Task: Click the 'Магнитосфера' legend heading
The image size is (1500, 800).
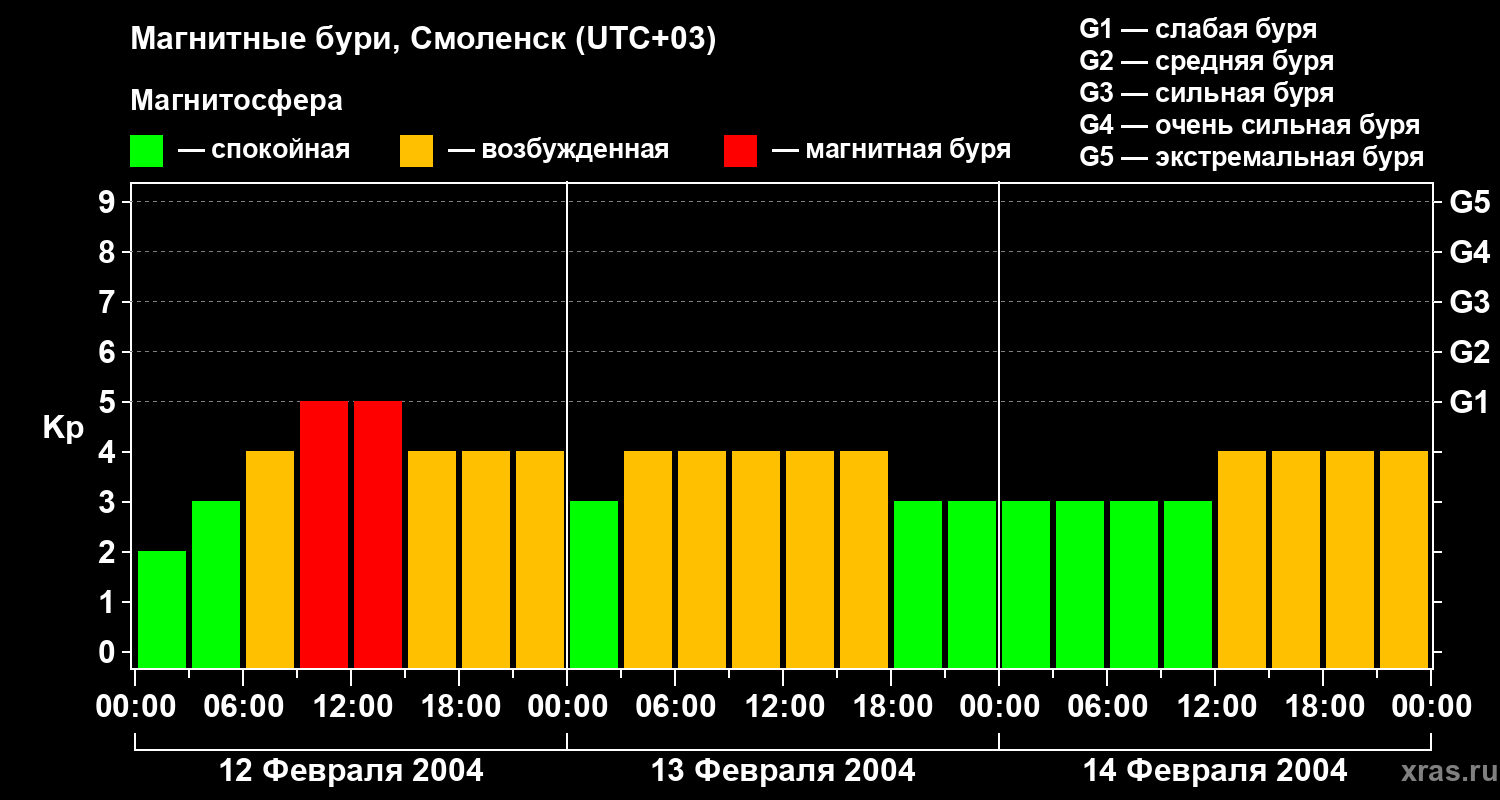Action: coord(236,101)
